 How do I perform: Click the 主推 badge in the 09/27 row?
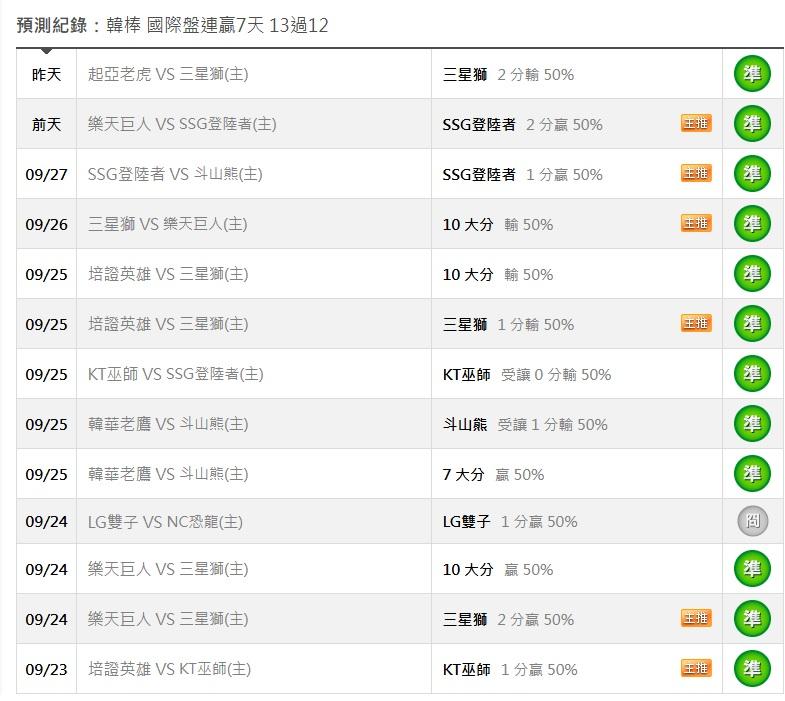point(696,173)
